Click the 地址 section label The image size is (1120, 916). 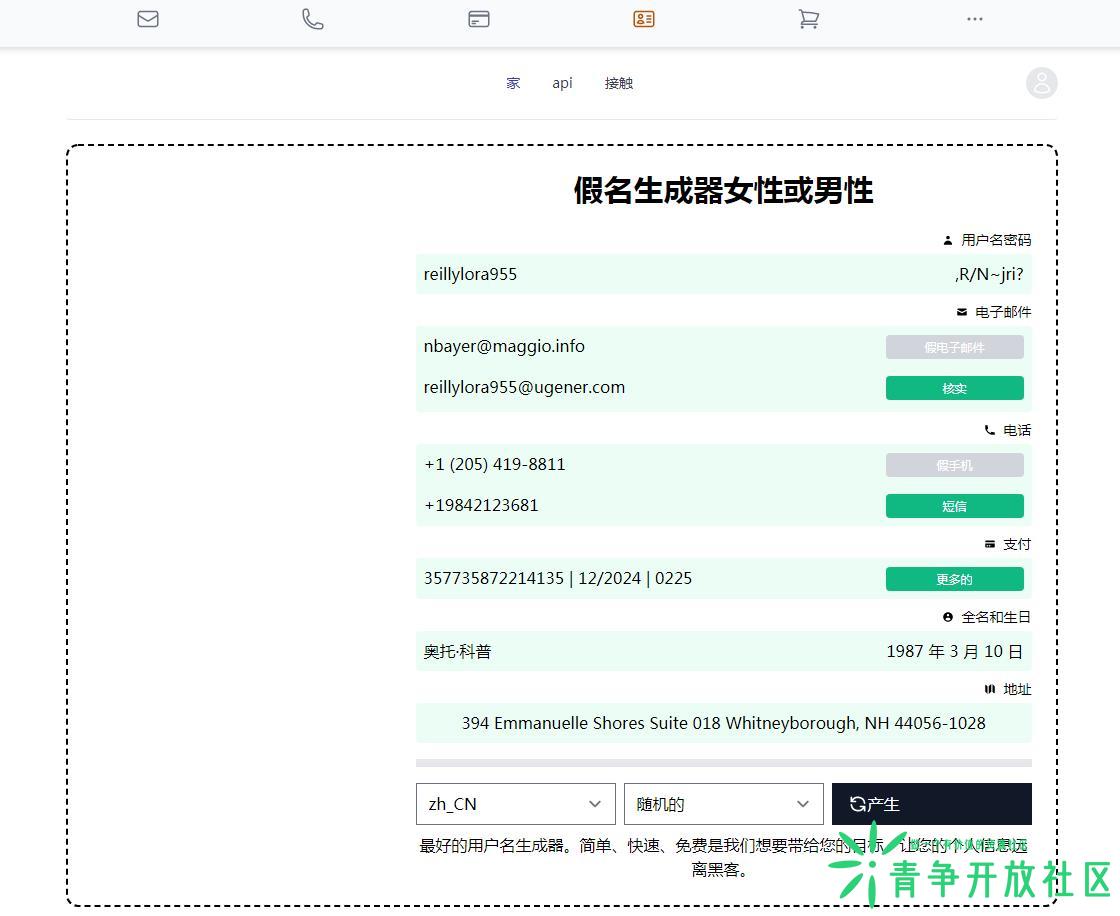pyautogui.click(x=1016, y=690)
